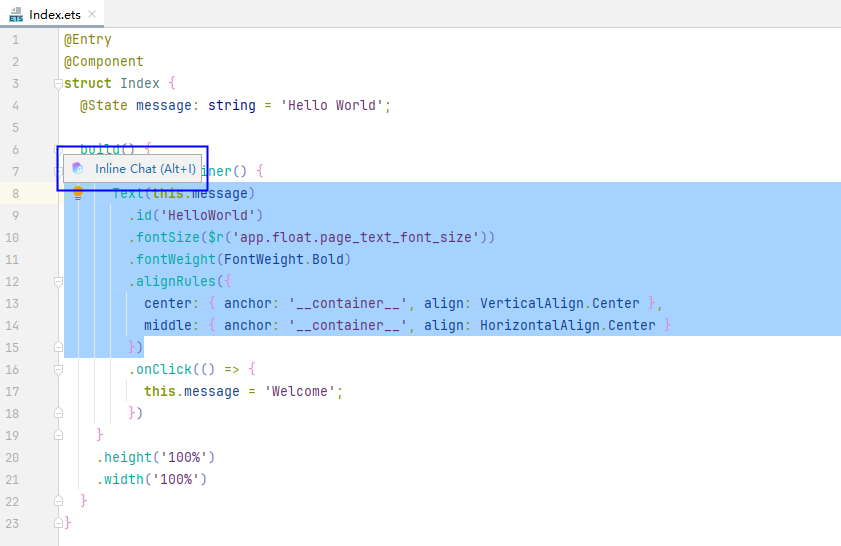Click fold end marker on line 19
The height and width of the screenshot is (546, 841).
click(x=58, y=435)
